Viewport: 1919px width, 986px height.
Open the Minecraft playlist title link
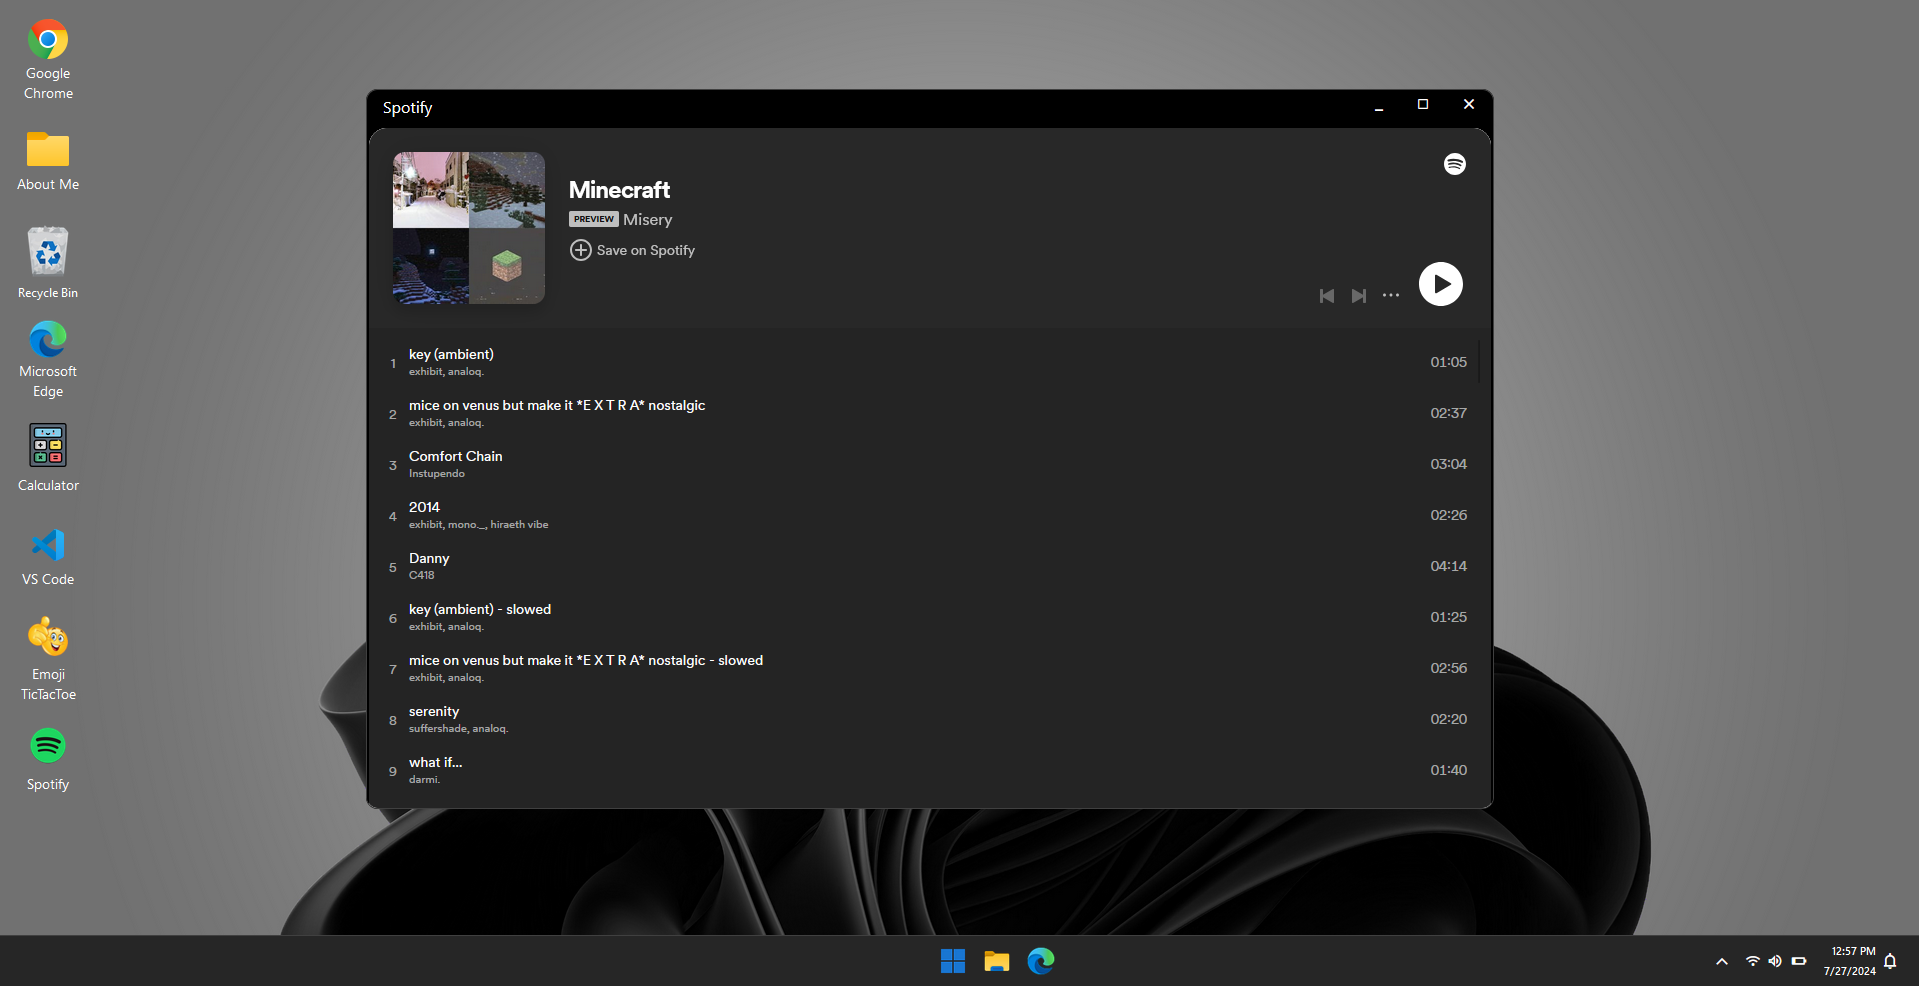(619, 190)
